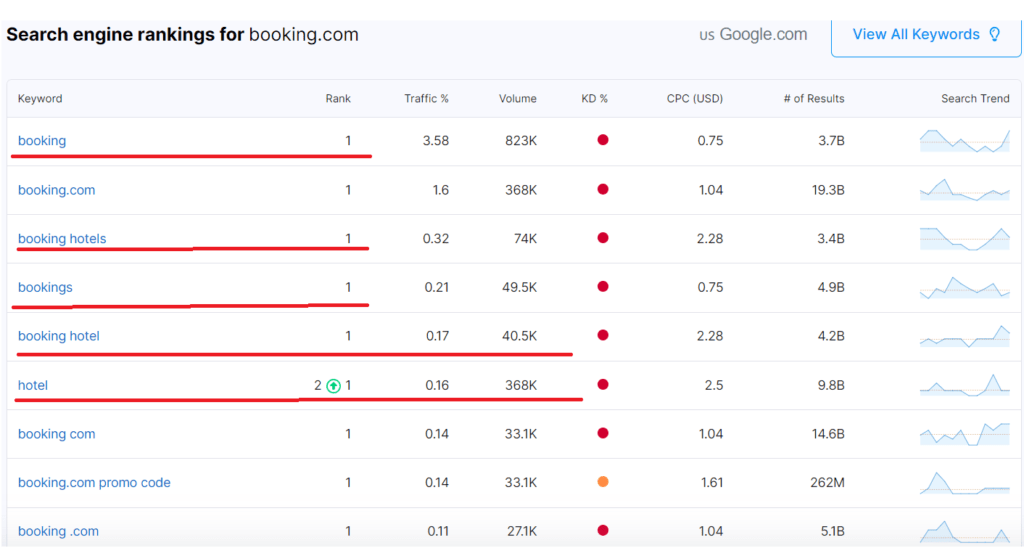Screen dimensions: 1024x548
Task: Click the red KD dot for 'bookings'
Action: coord(603,287)
